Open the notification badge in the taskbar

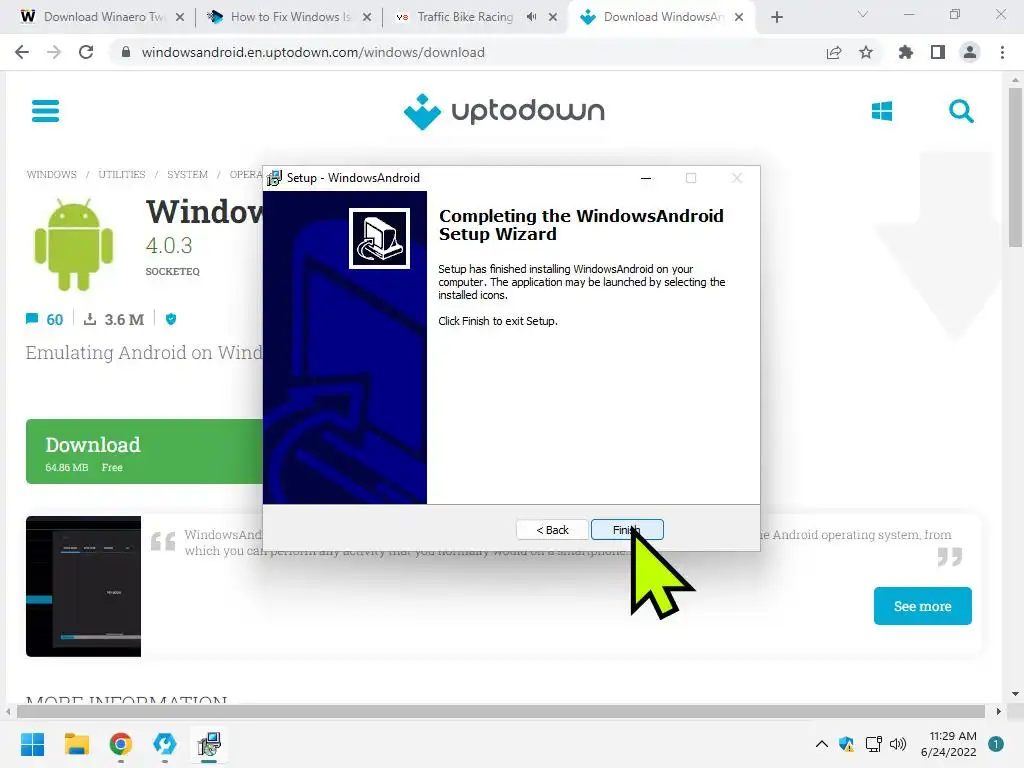(996, 744)
